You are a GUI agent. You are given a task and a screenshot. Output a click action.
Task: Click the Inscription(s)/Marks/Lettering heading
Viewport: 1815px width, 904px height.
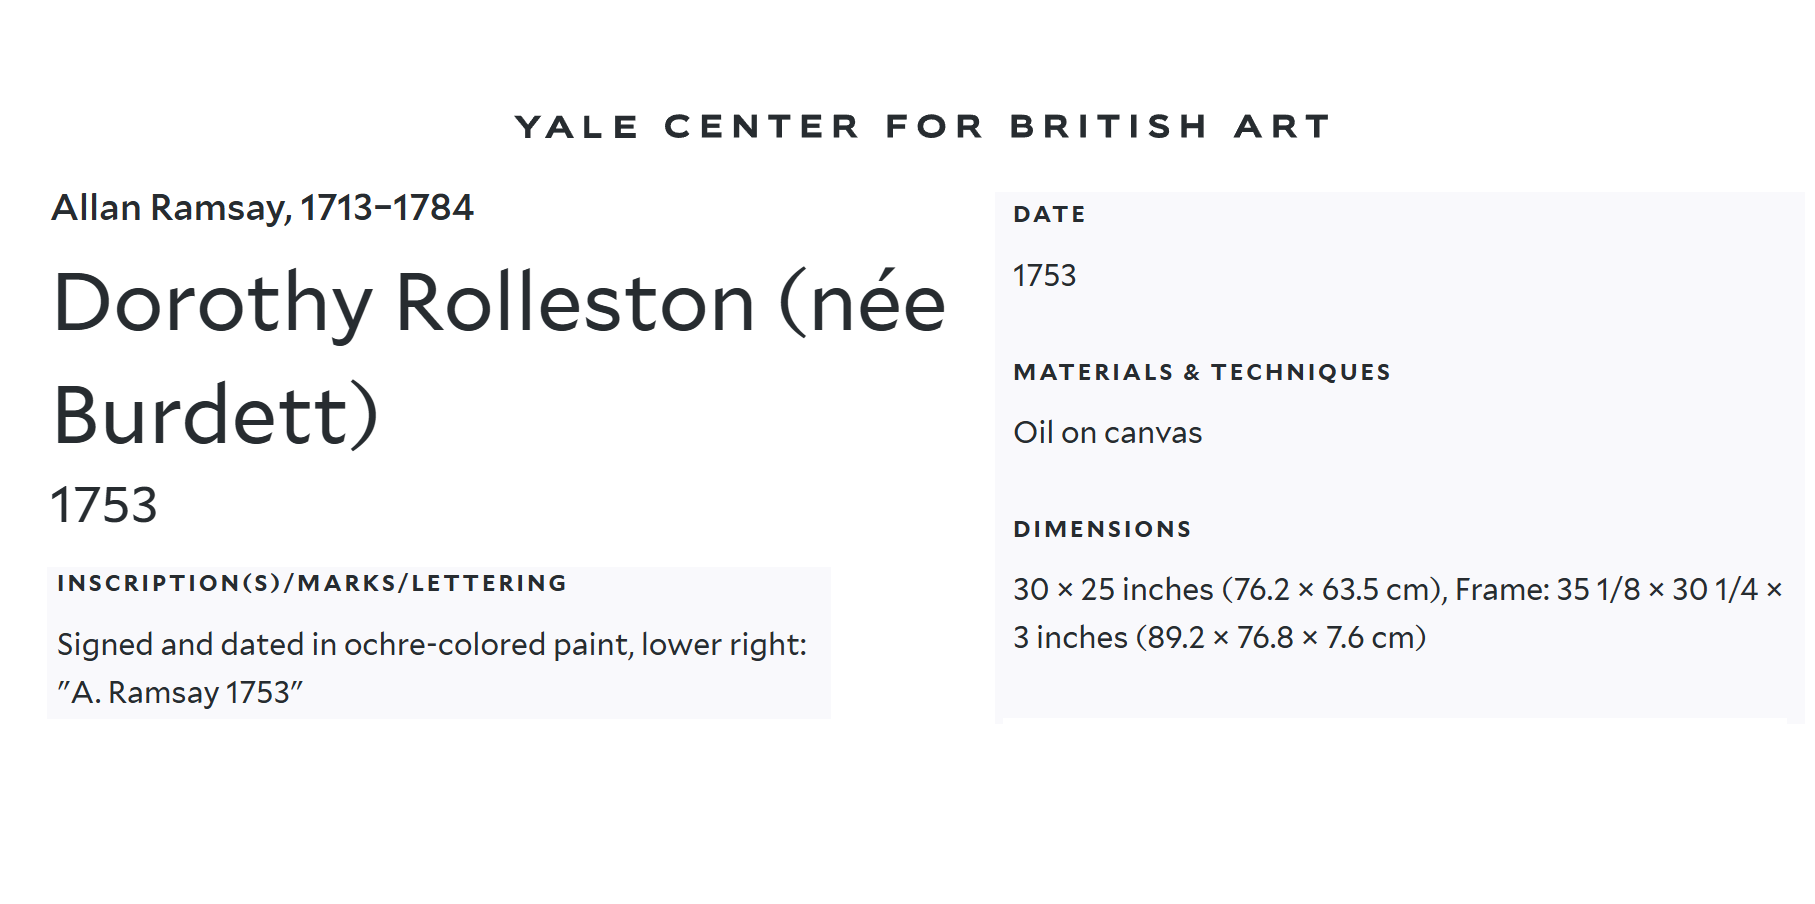point(312,583)
